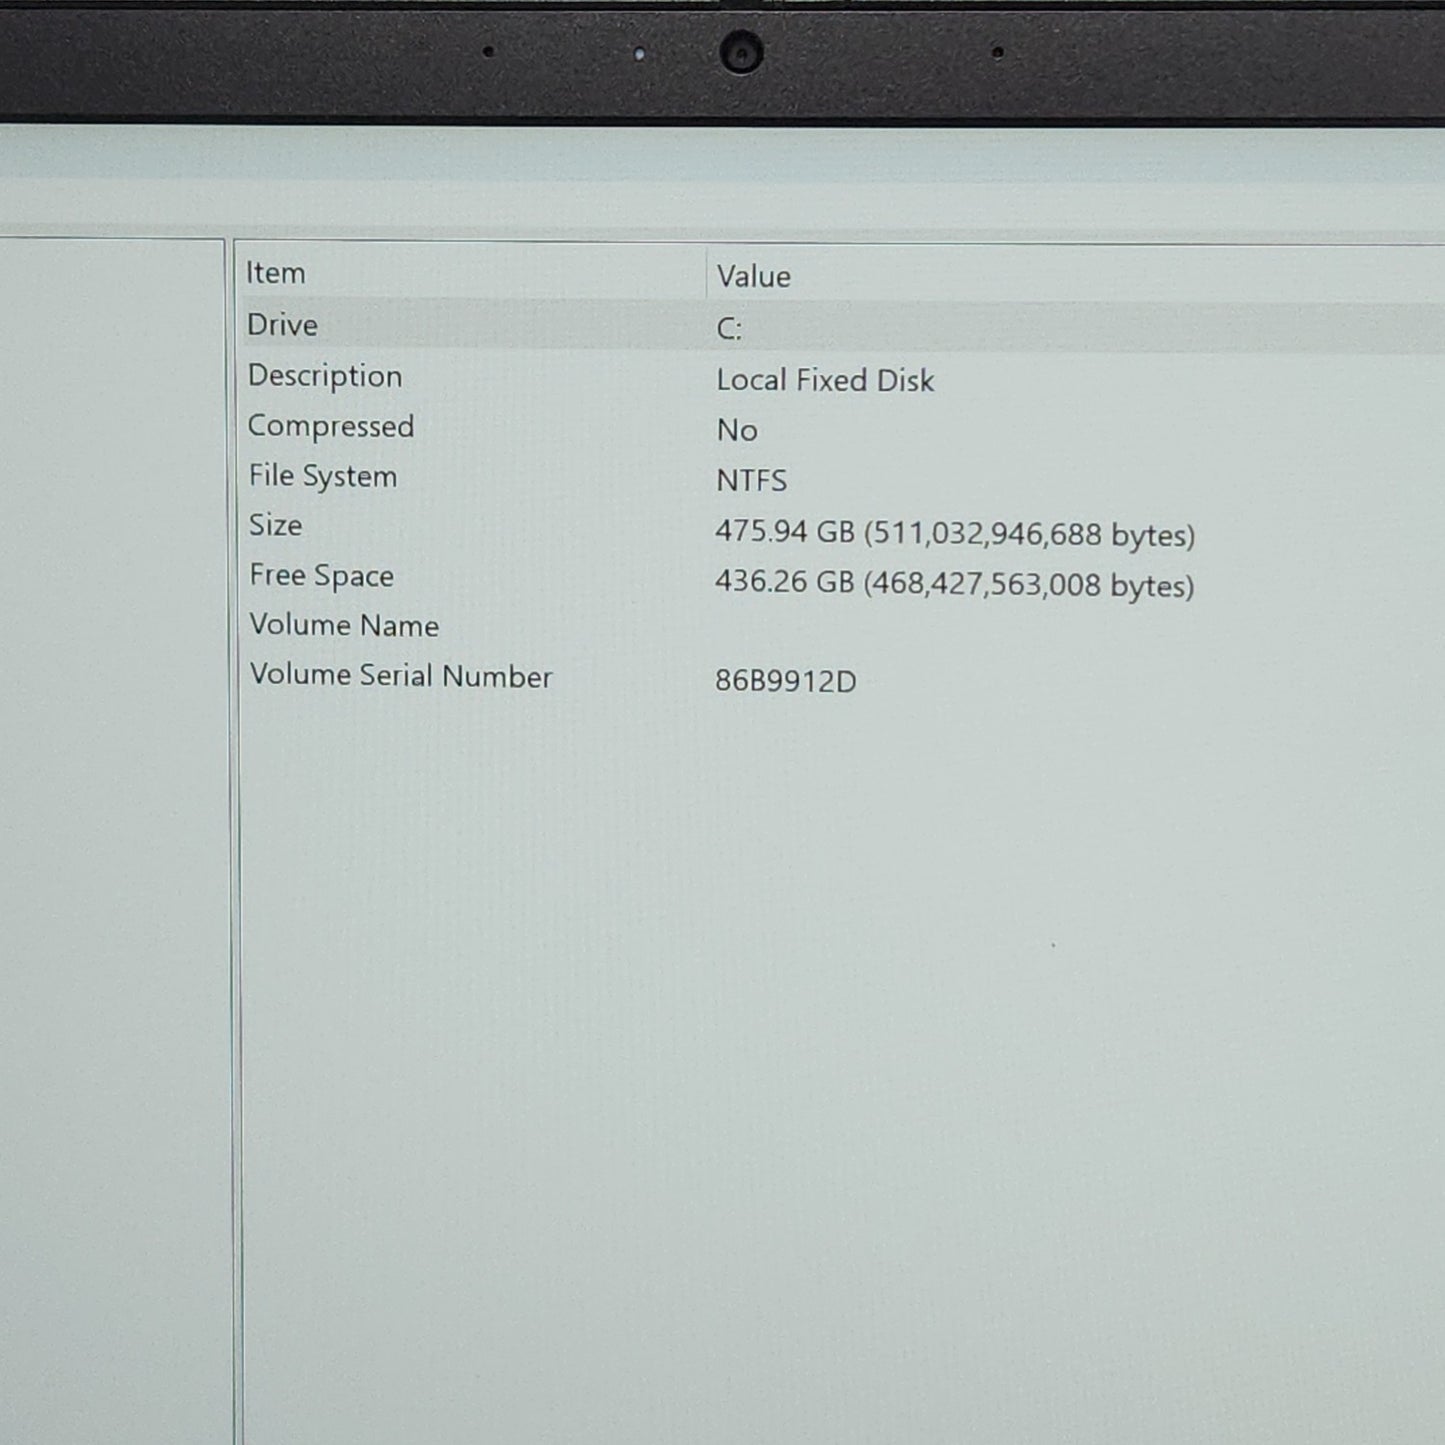The height and width of the screenshot is (1445, 1445).
Task: Click the serial number 86B9912D
Action: pyautogui.click(x=785, y=681)
